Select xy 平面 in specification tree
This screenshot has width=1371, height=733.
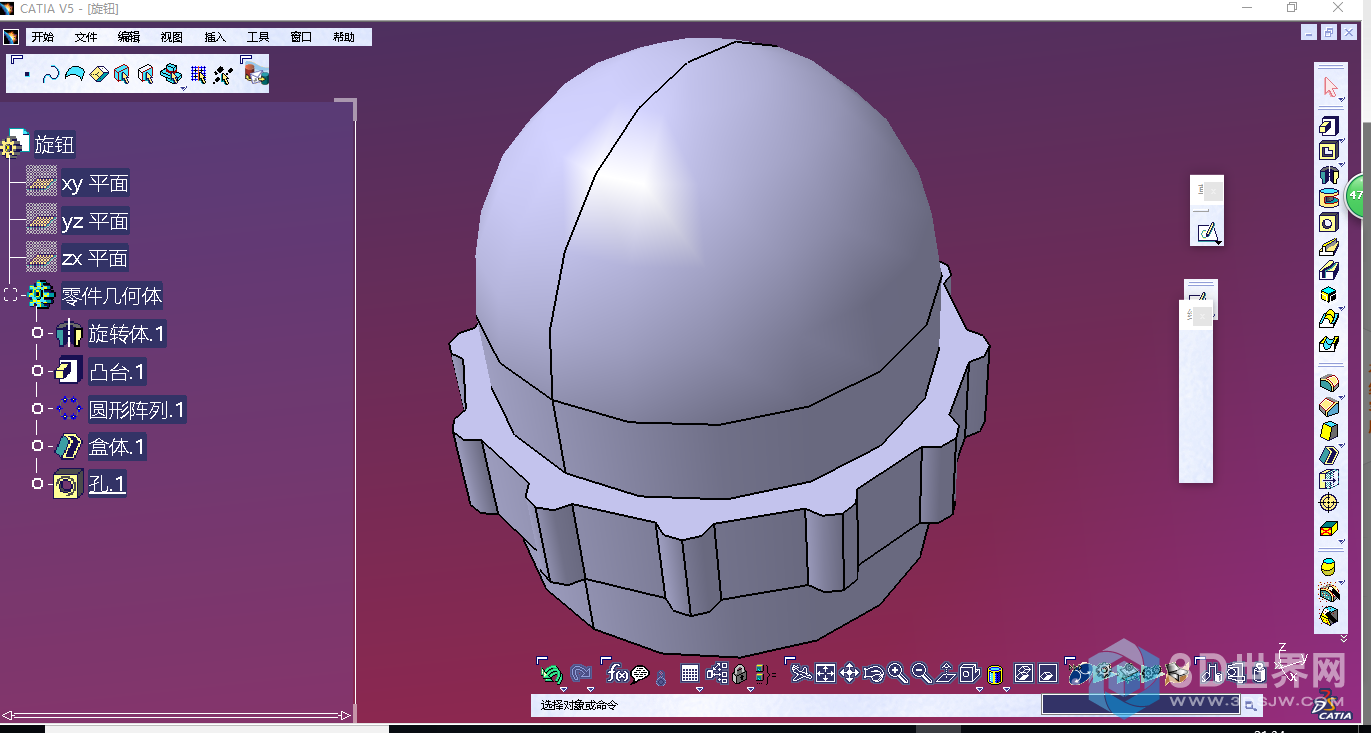tap(95, 184)
